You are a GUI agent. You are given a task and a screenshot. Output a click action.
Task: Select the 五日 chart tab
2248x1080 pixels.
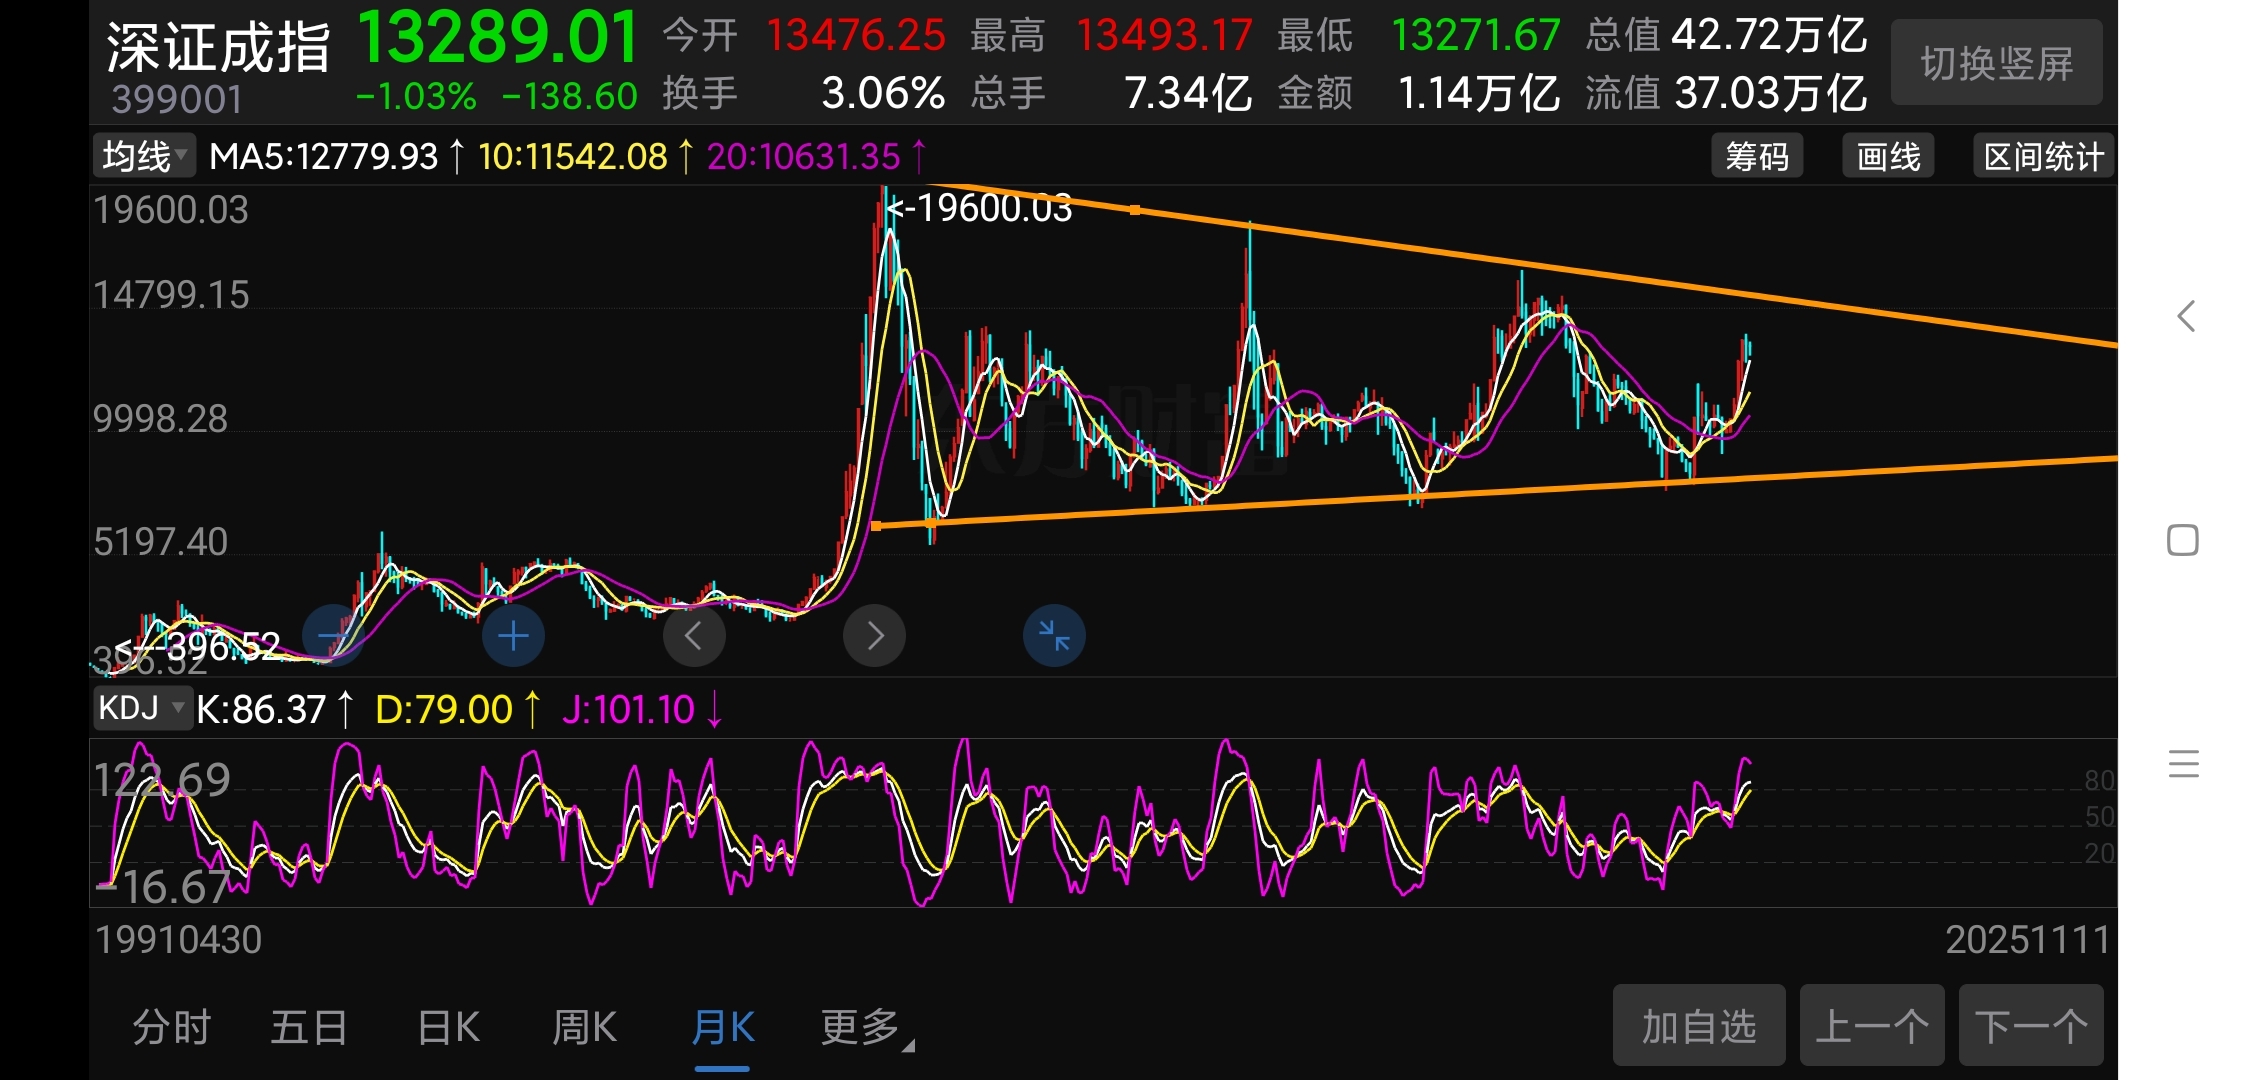click(x=309, y=1028)
